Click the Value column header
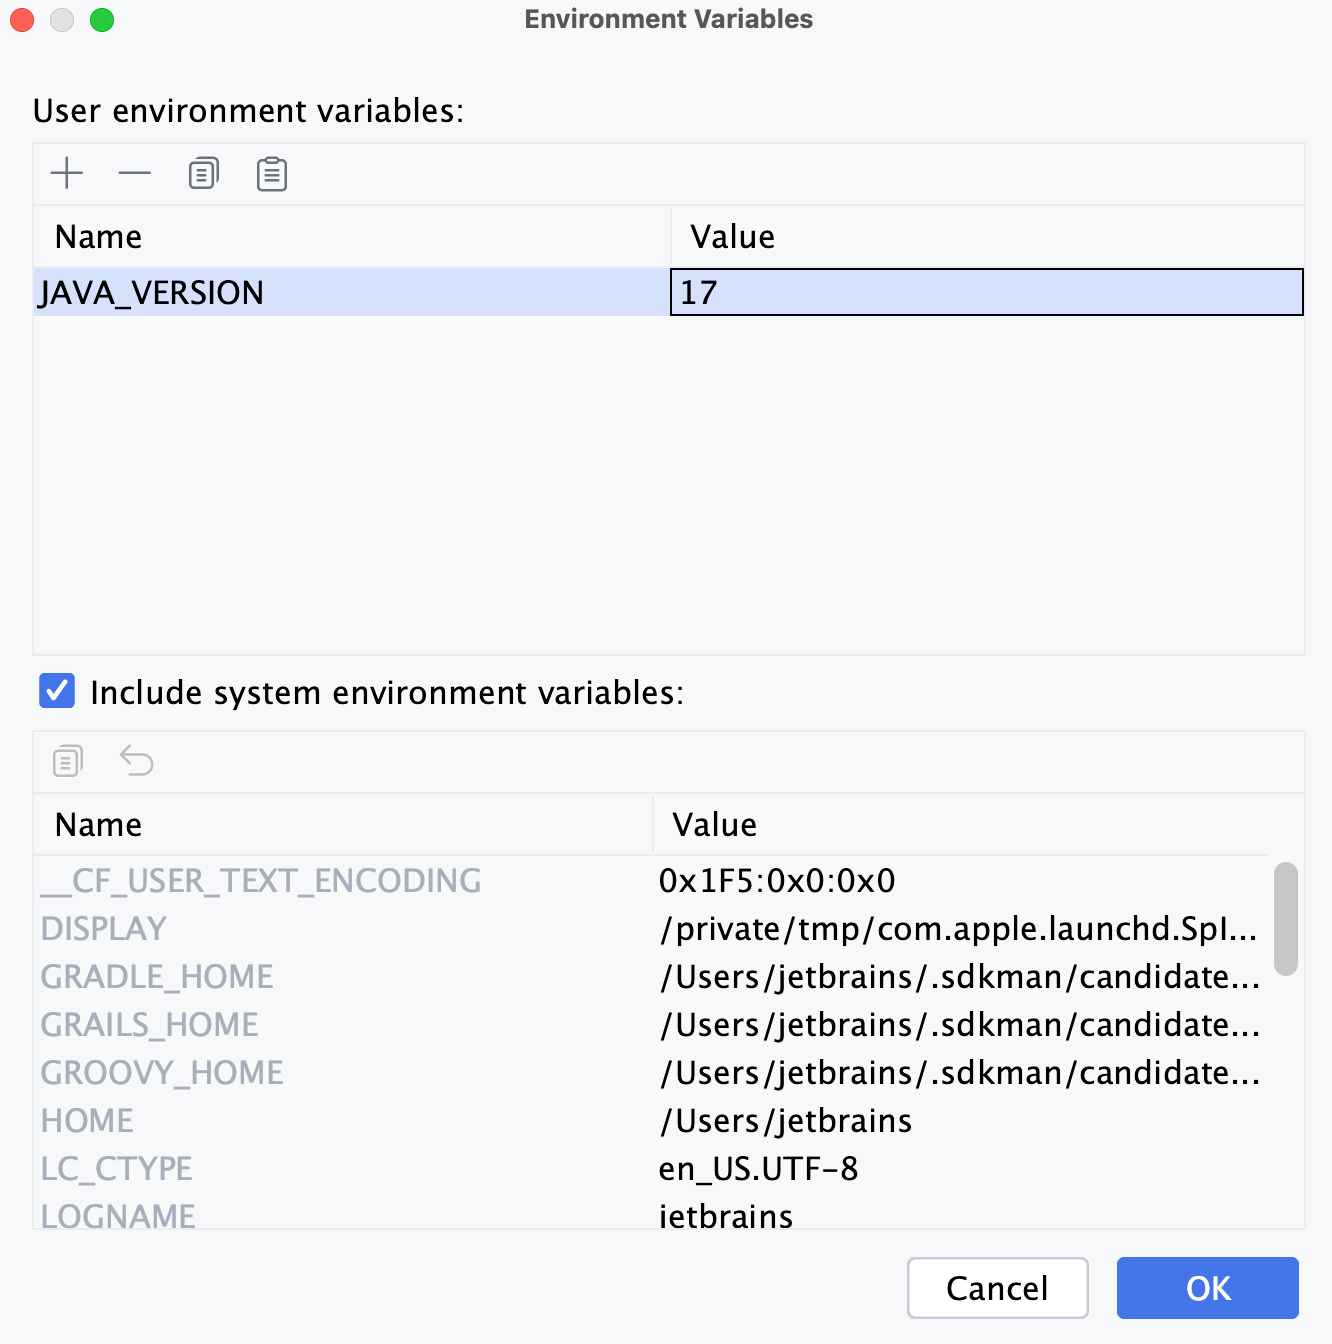Image resolution: width=1332 pixels, height=1344 pixels. (x=732, y=236)
